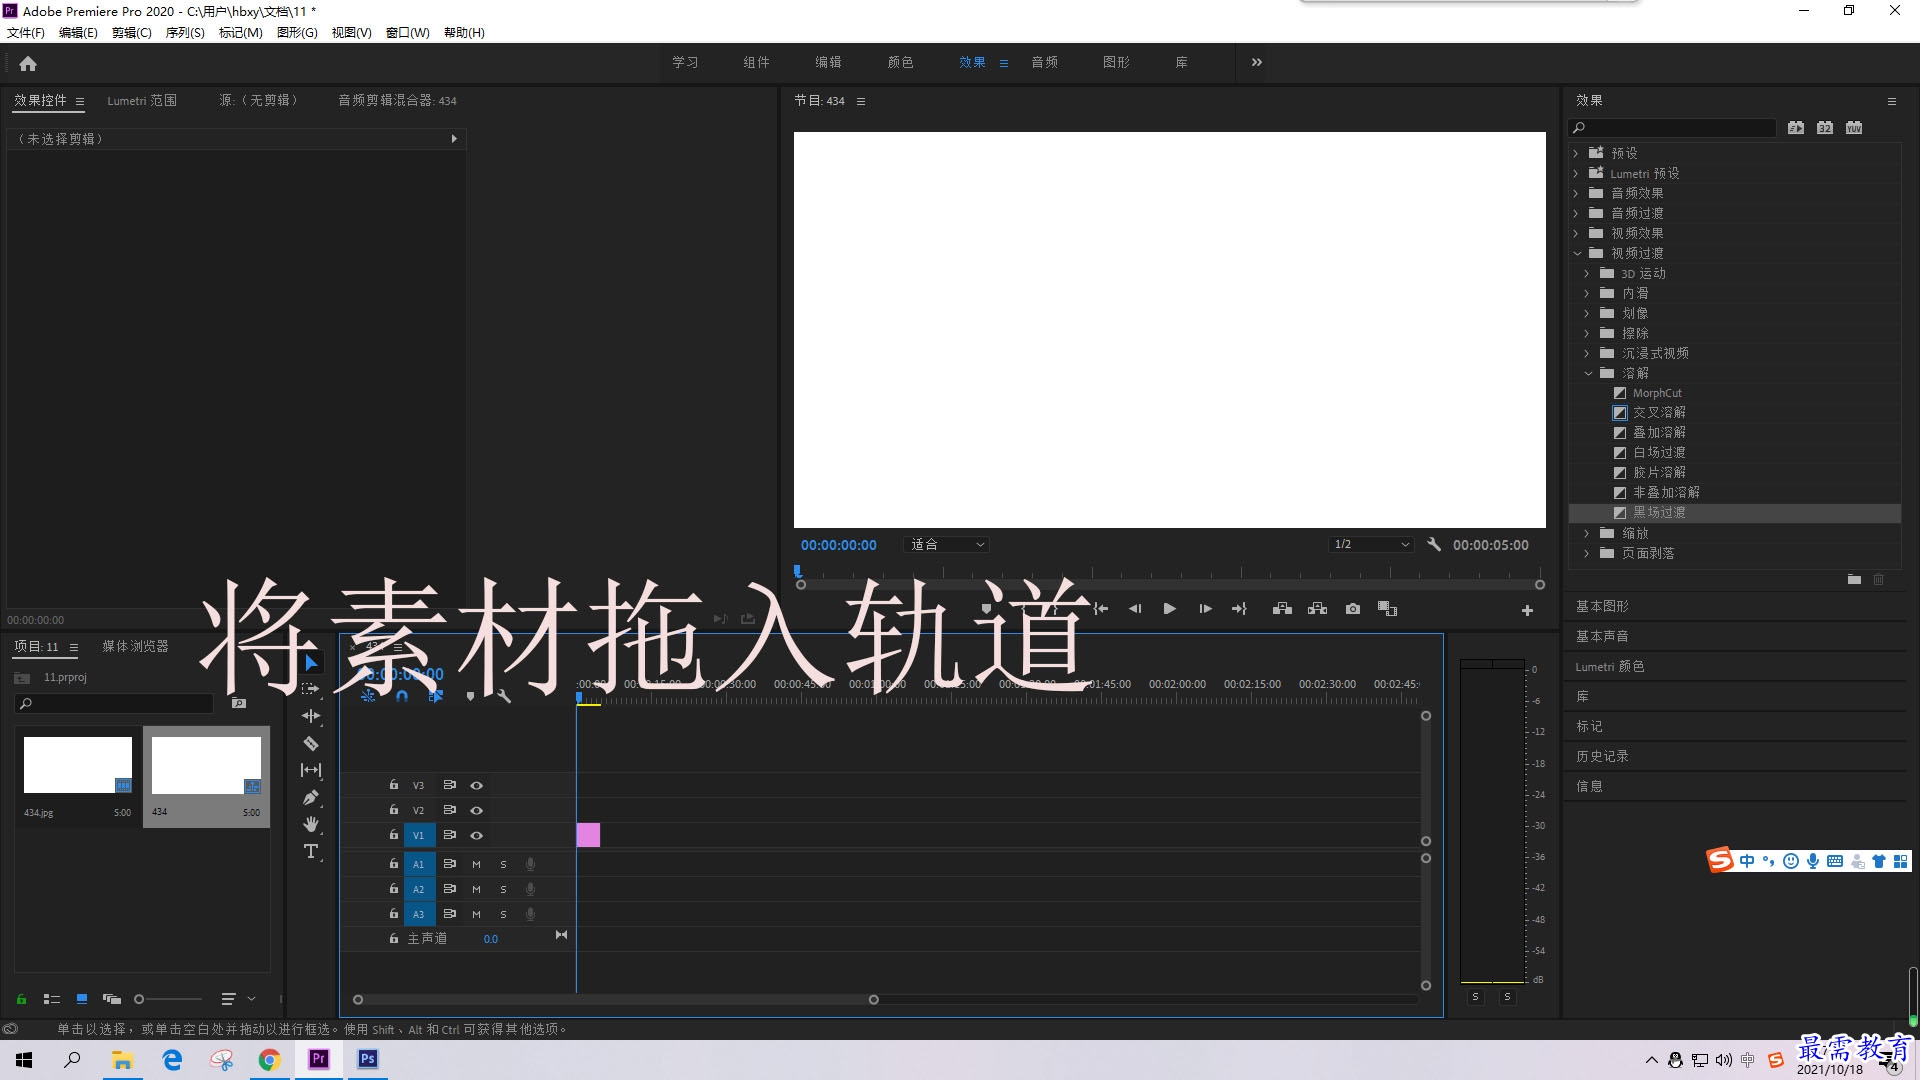This screenshot has height=1080, width=1920.
Task: Select the pink clip on V1 track
Action: point(588,835)
